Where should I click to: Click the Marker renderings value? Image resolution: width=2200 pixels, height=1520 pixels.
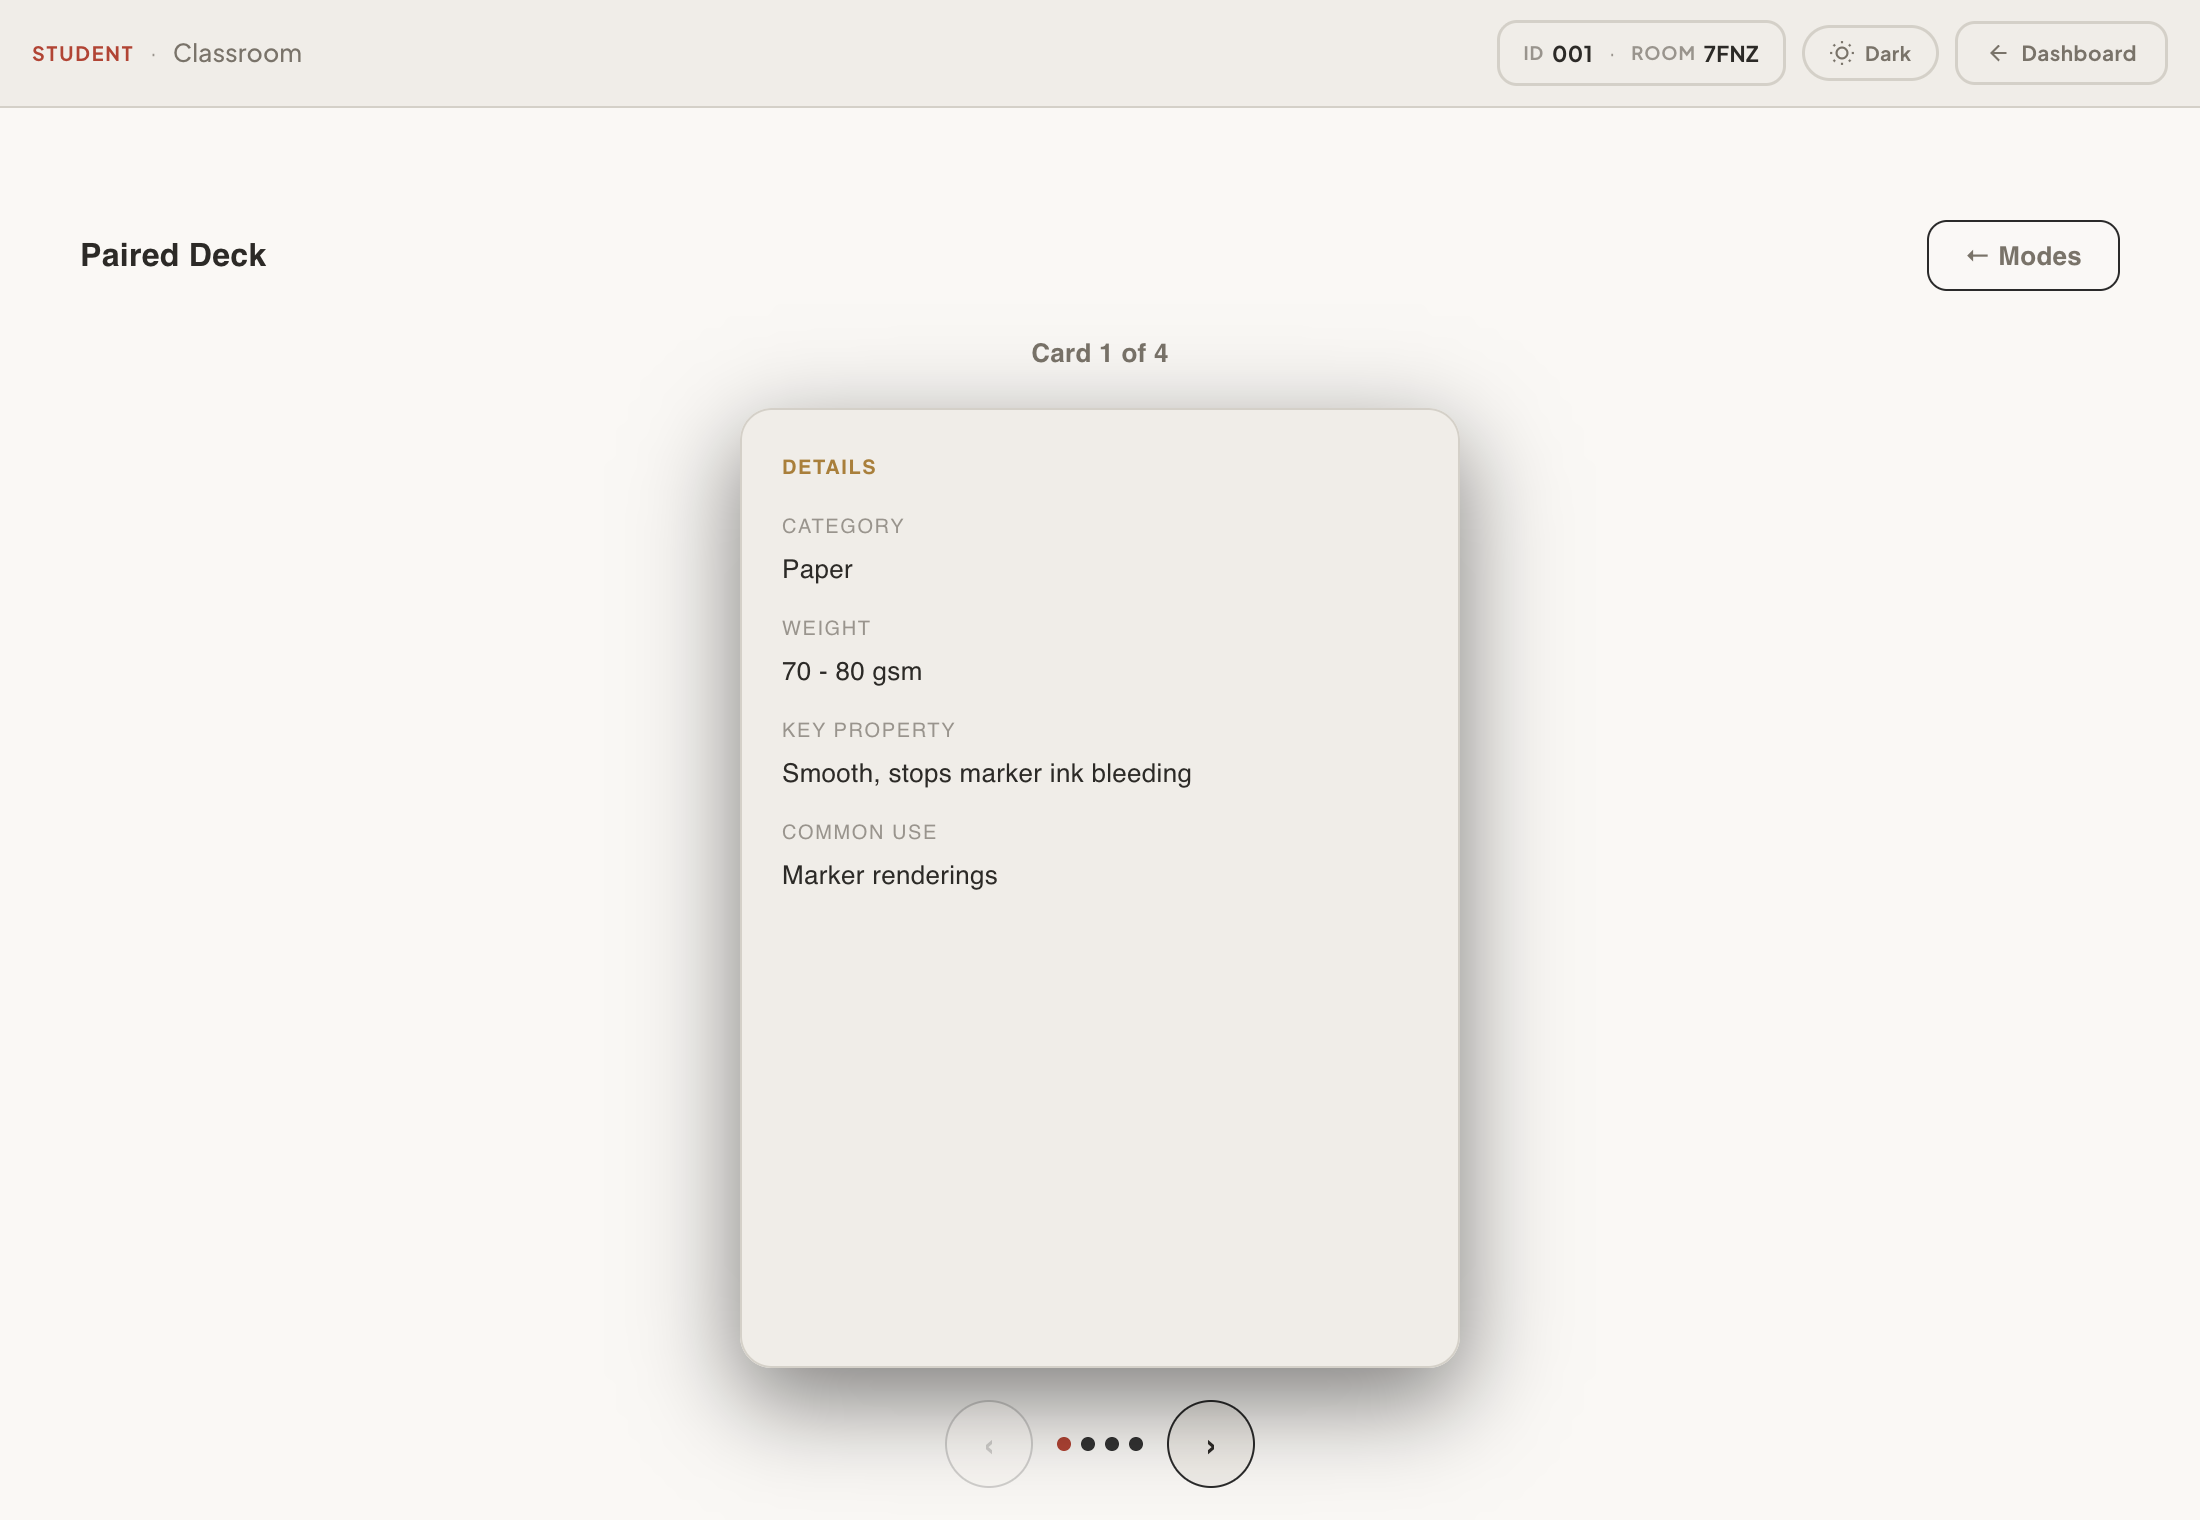890,876
